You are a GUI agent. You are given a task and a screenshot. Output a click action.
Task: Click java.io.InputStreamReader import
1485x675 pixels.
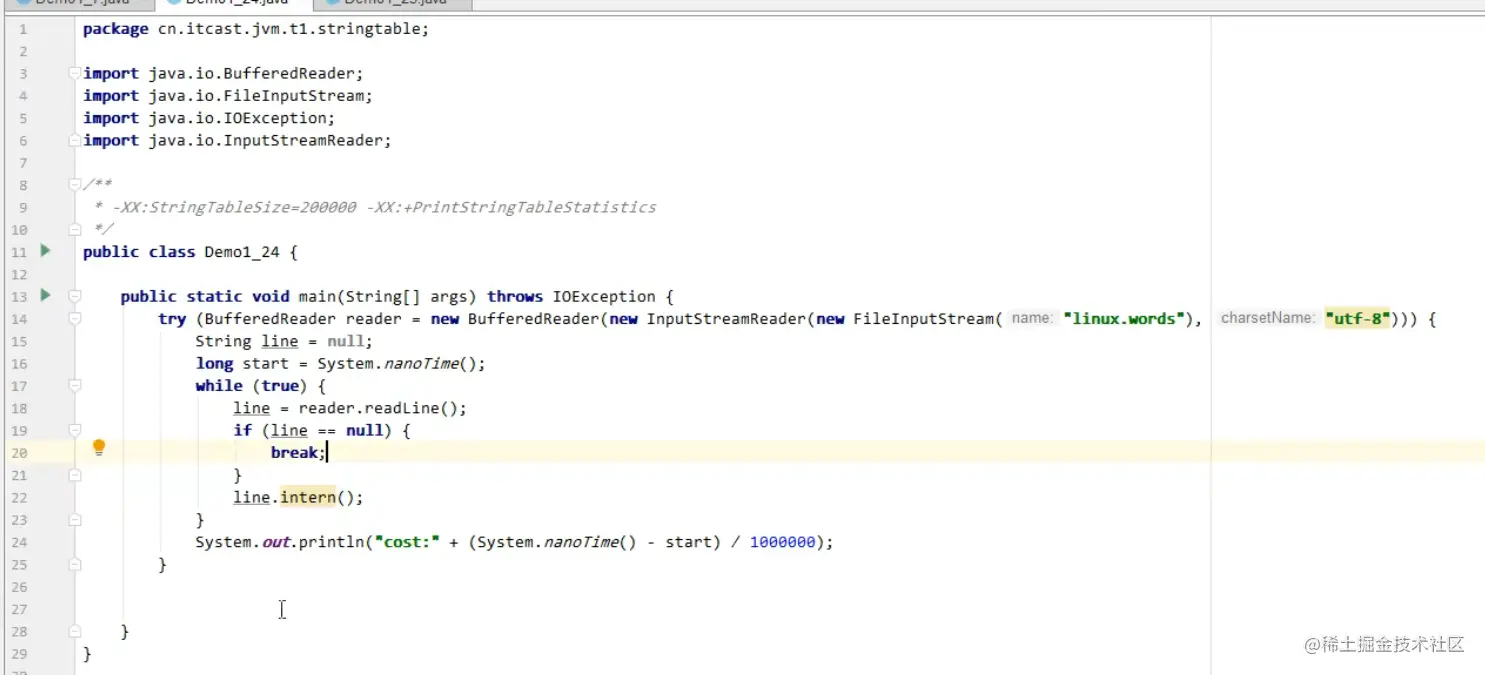[x=265, y=140]
